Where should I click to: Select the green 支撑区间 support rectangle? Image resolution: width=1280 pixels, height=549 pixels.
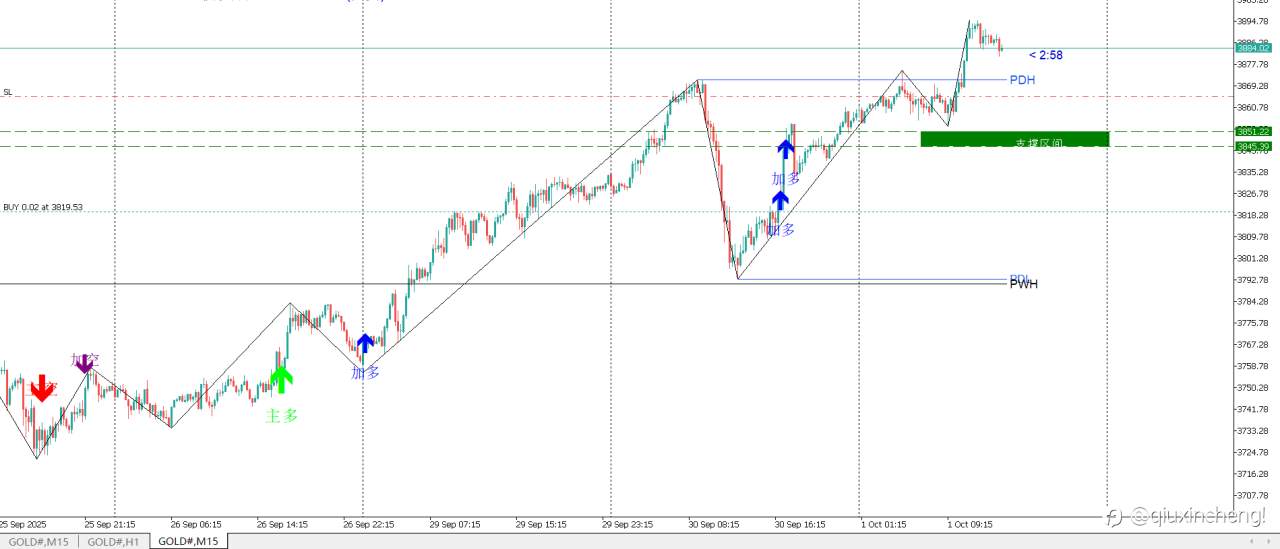1014,139
